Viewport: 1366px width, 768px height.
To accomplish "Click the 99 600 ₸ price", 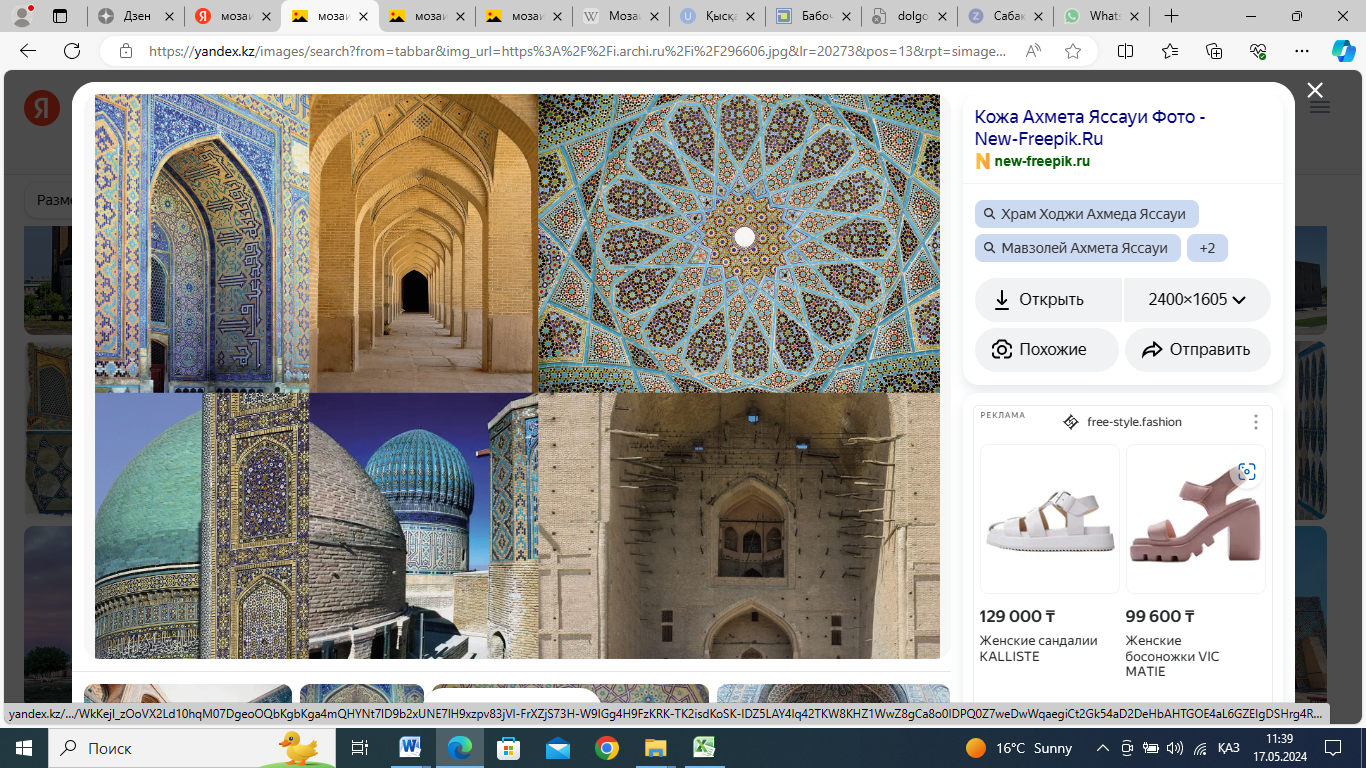I will pyautogui.click(x=1160, y=617).
